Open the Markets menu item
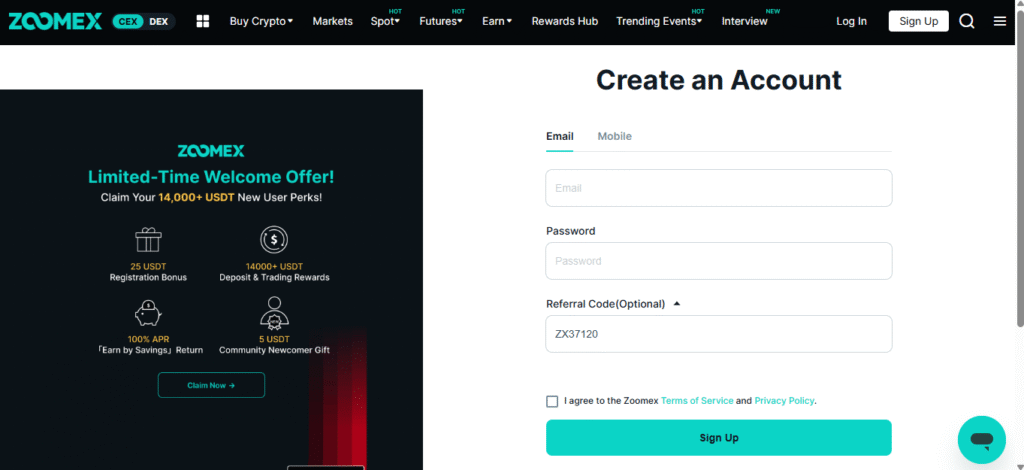The width and height of the screenshot is (1024, 470). [x=332, y=22]
